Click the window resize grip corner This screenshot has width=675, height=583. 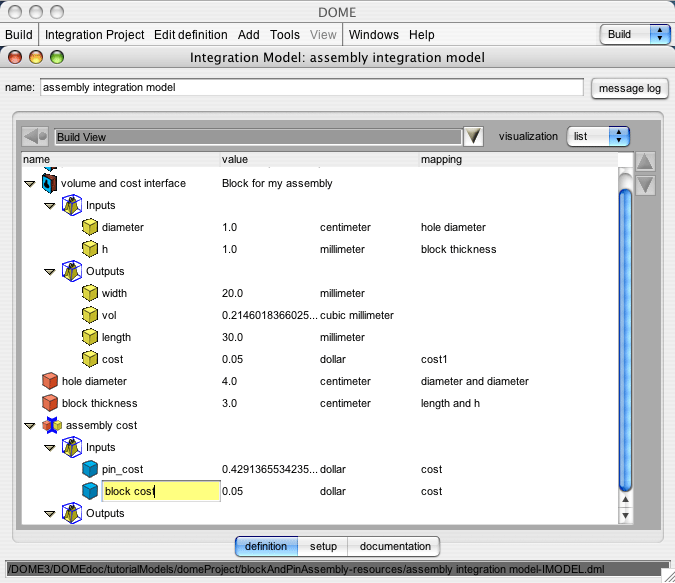coord(668,576)
